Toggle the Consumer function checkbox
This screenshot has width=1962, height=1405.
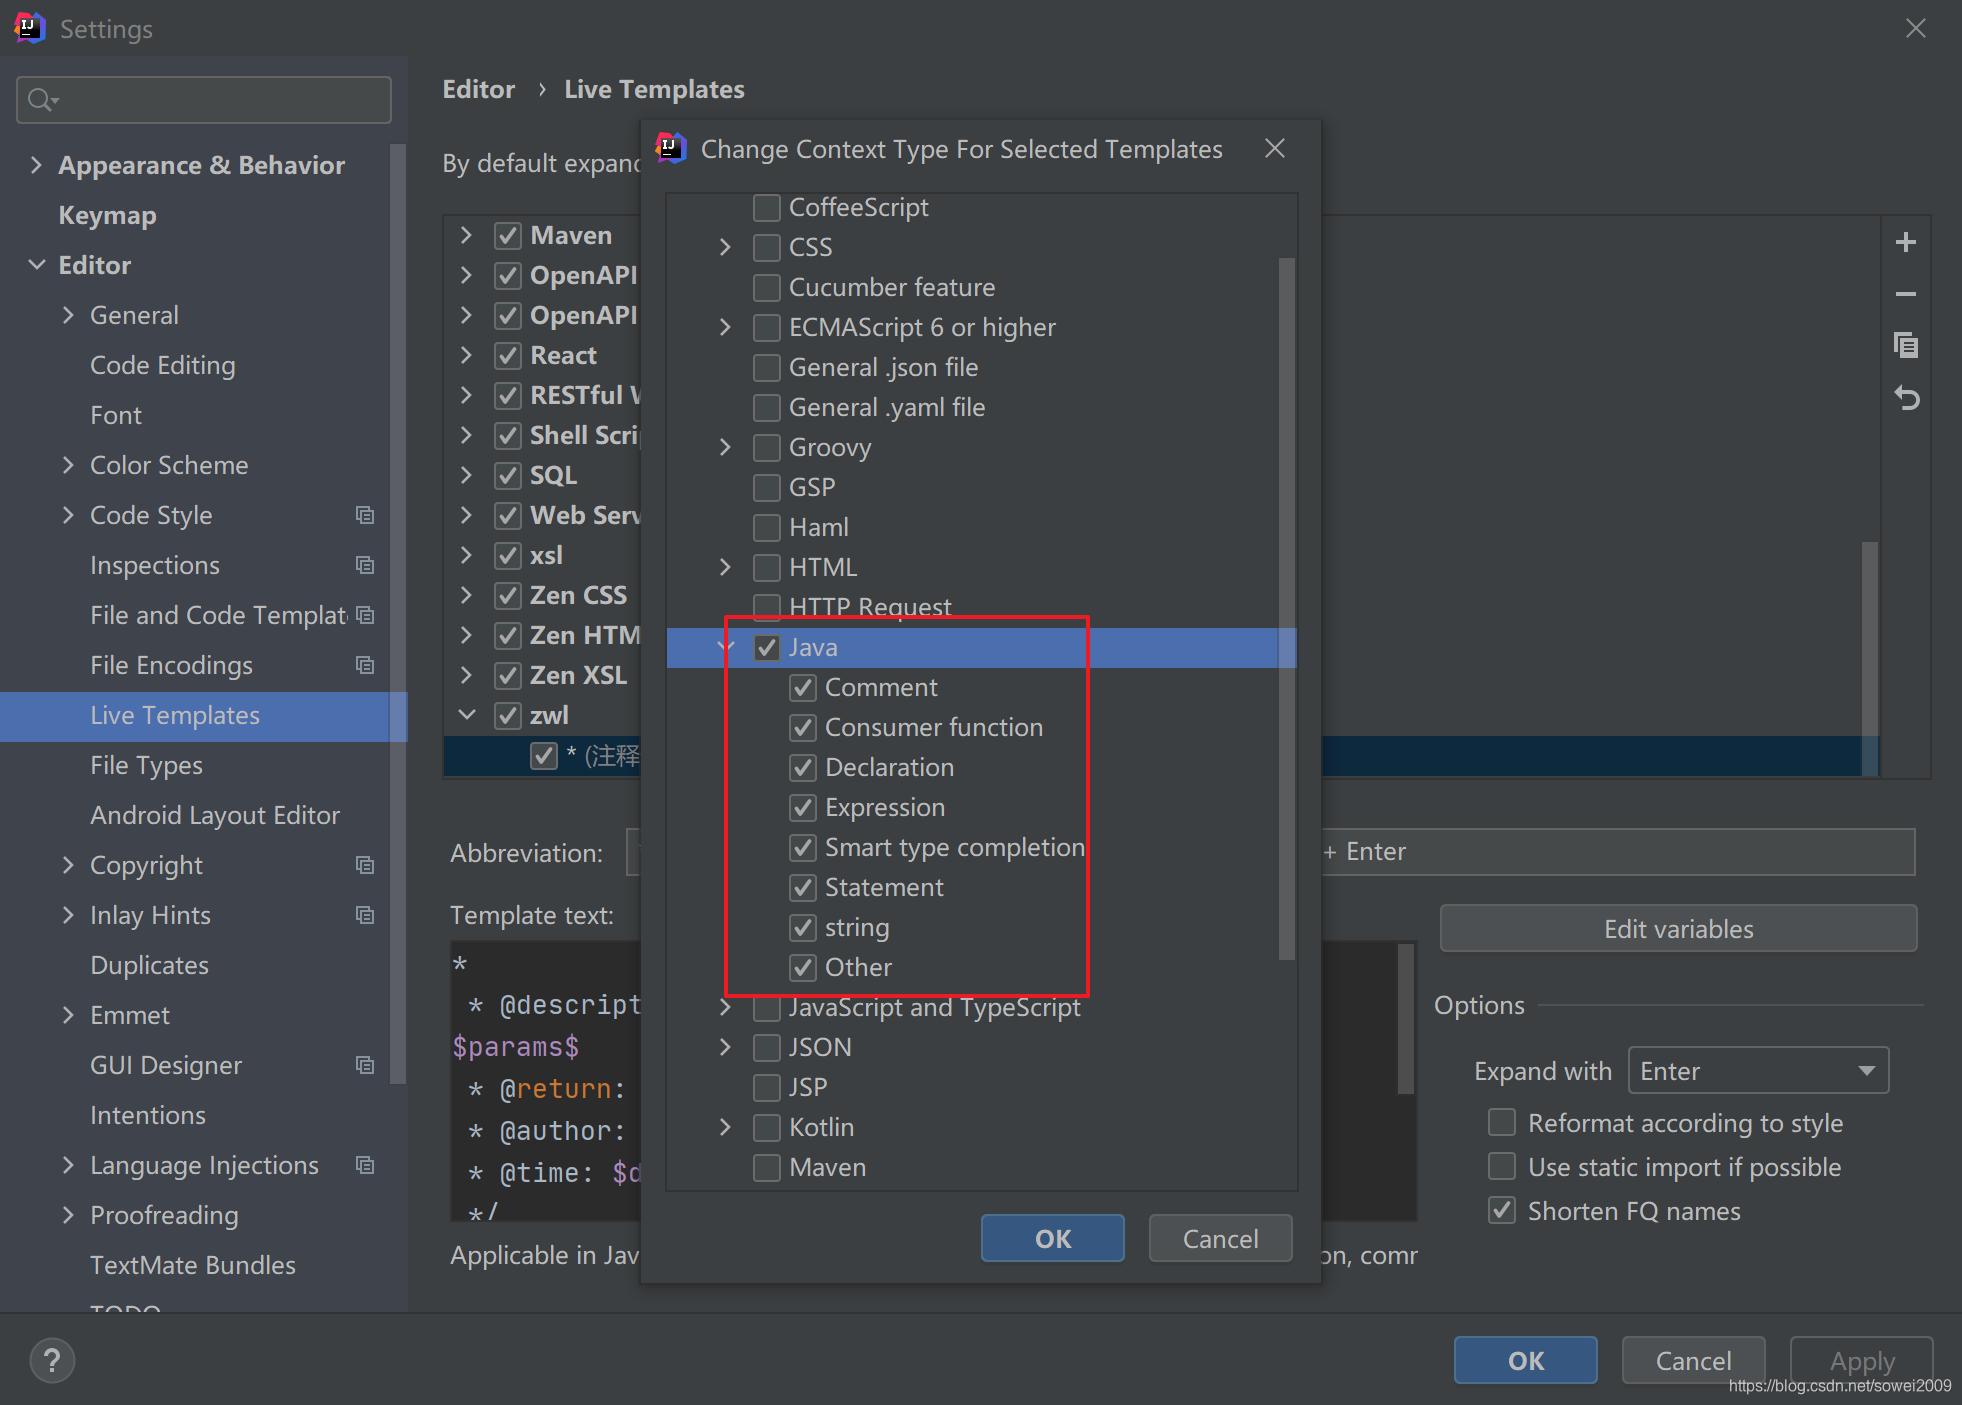click(x=802, y=727)
